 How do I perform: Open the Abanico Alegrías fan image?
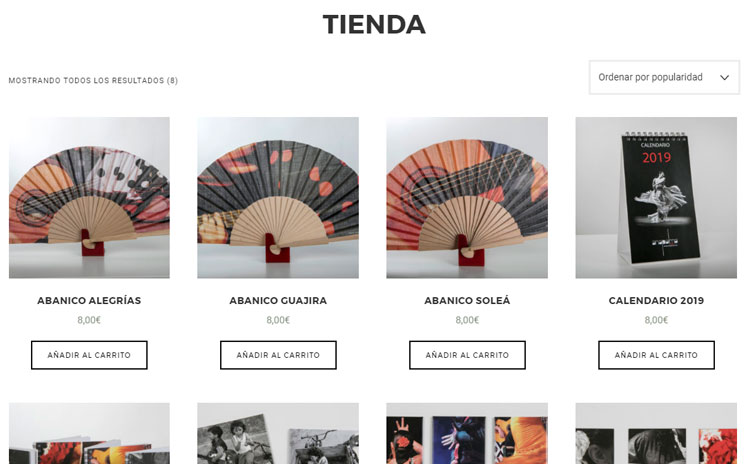click(89, 198)
